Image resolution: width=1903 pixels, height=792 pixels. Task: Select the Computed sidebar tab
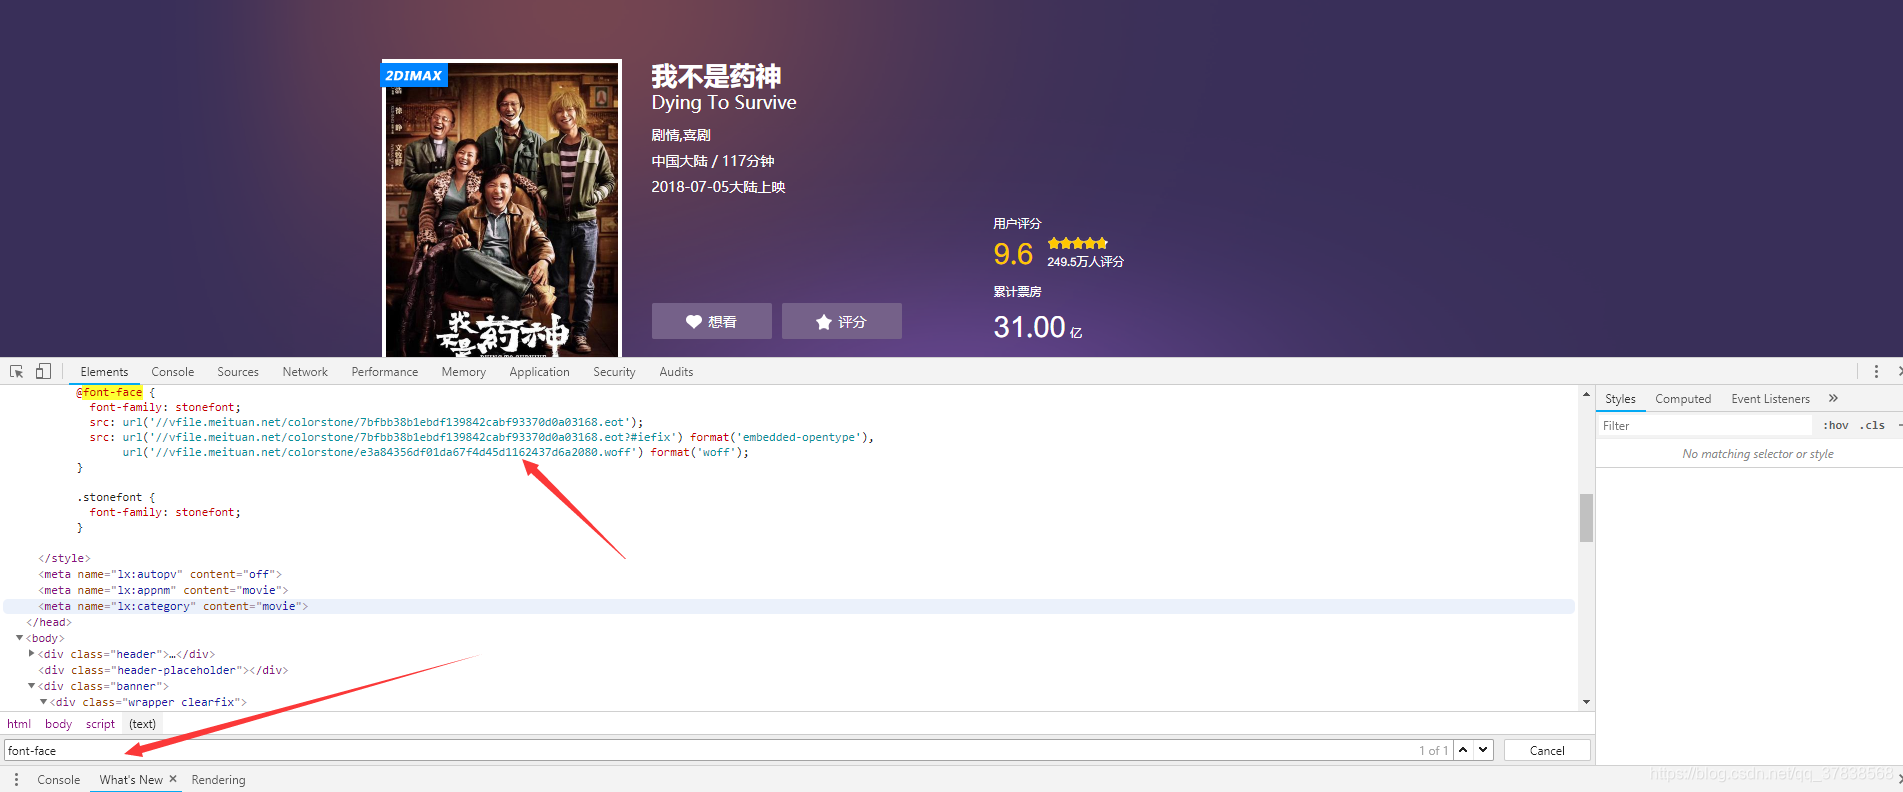click(x=1683, y=398)
